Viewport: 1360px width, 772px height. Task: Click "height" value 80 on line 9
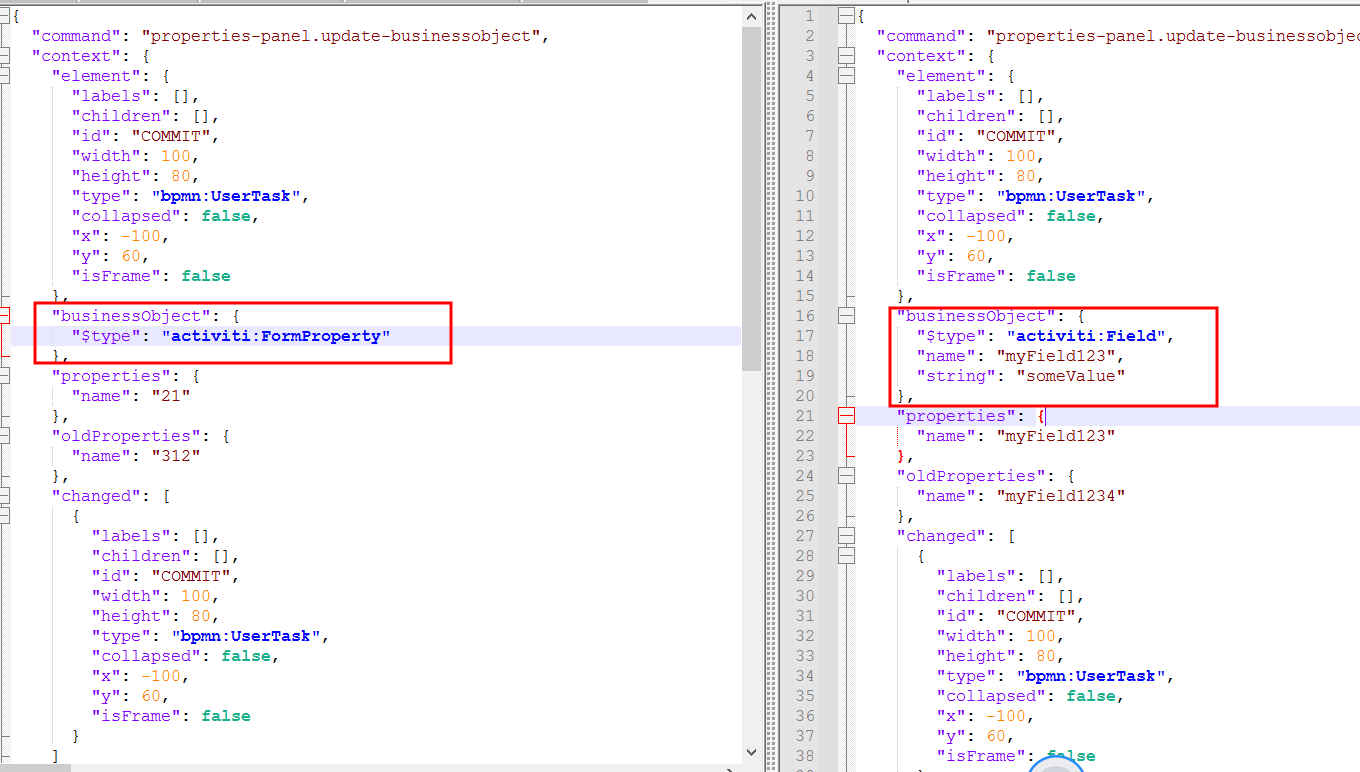[x=1026, y=176]
